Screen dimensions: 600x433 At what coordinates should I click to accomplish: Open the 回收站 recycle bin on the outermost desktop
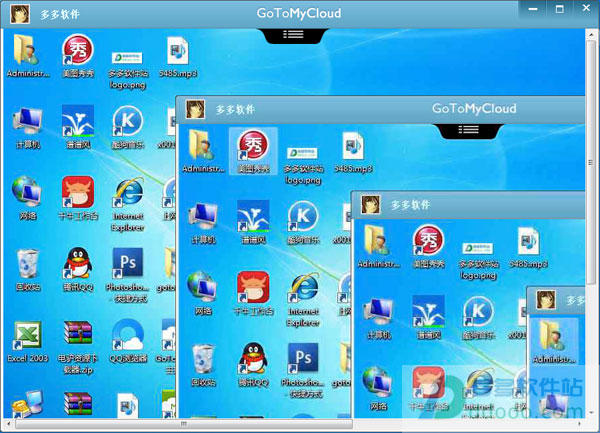tap(28, 270)
